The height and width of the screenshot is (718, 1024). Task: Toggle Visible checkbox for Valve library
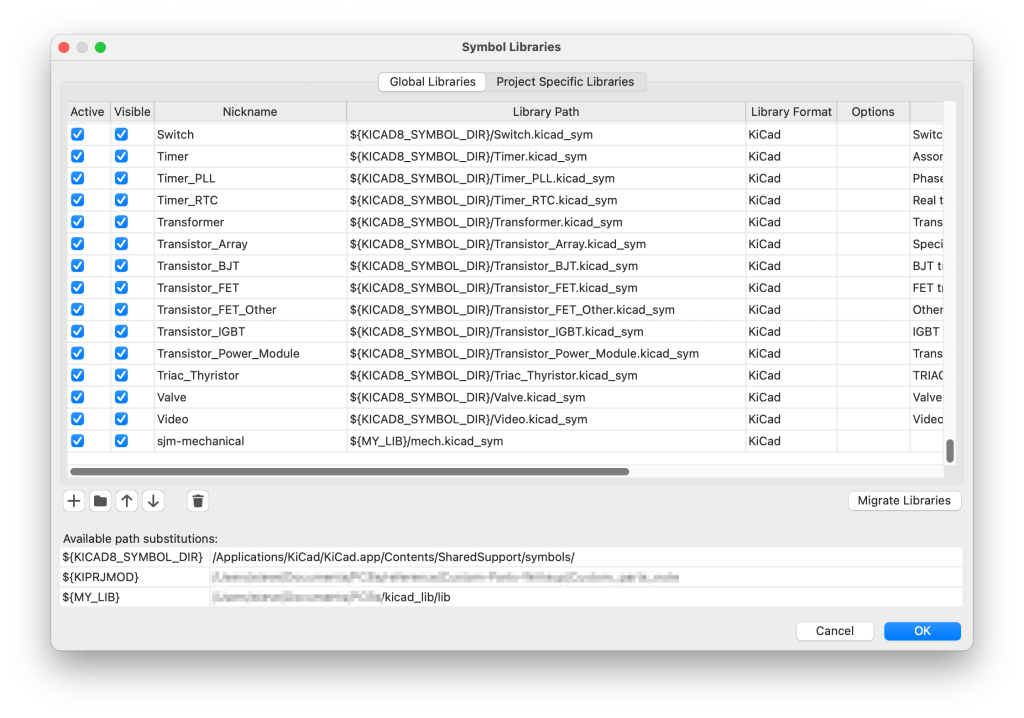121,397
